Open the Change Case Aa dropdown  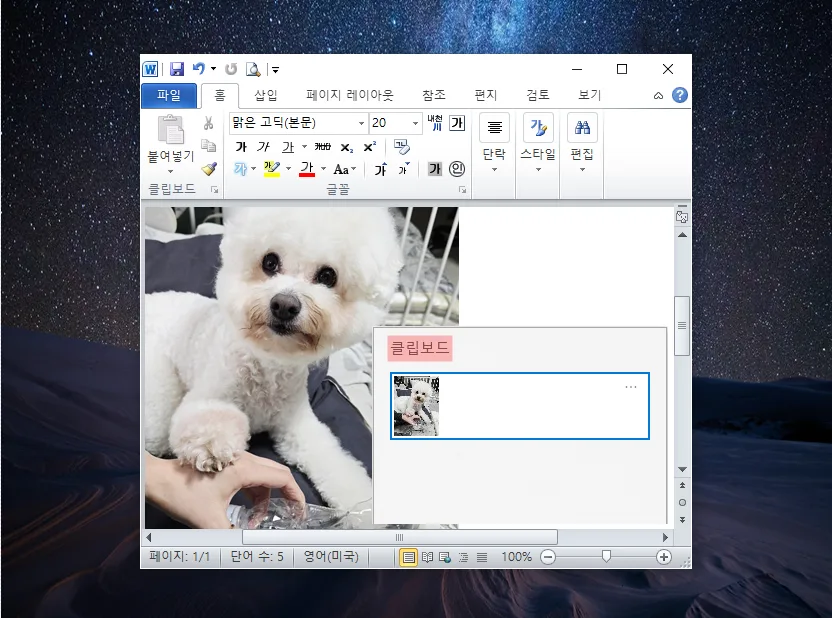pos(344,170)
